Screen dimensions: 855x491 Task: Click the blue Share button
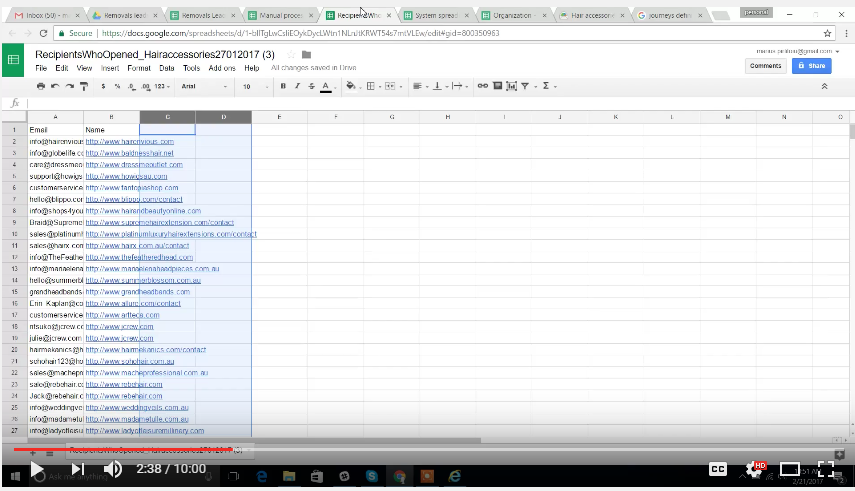click(x=811, y=65)
